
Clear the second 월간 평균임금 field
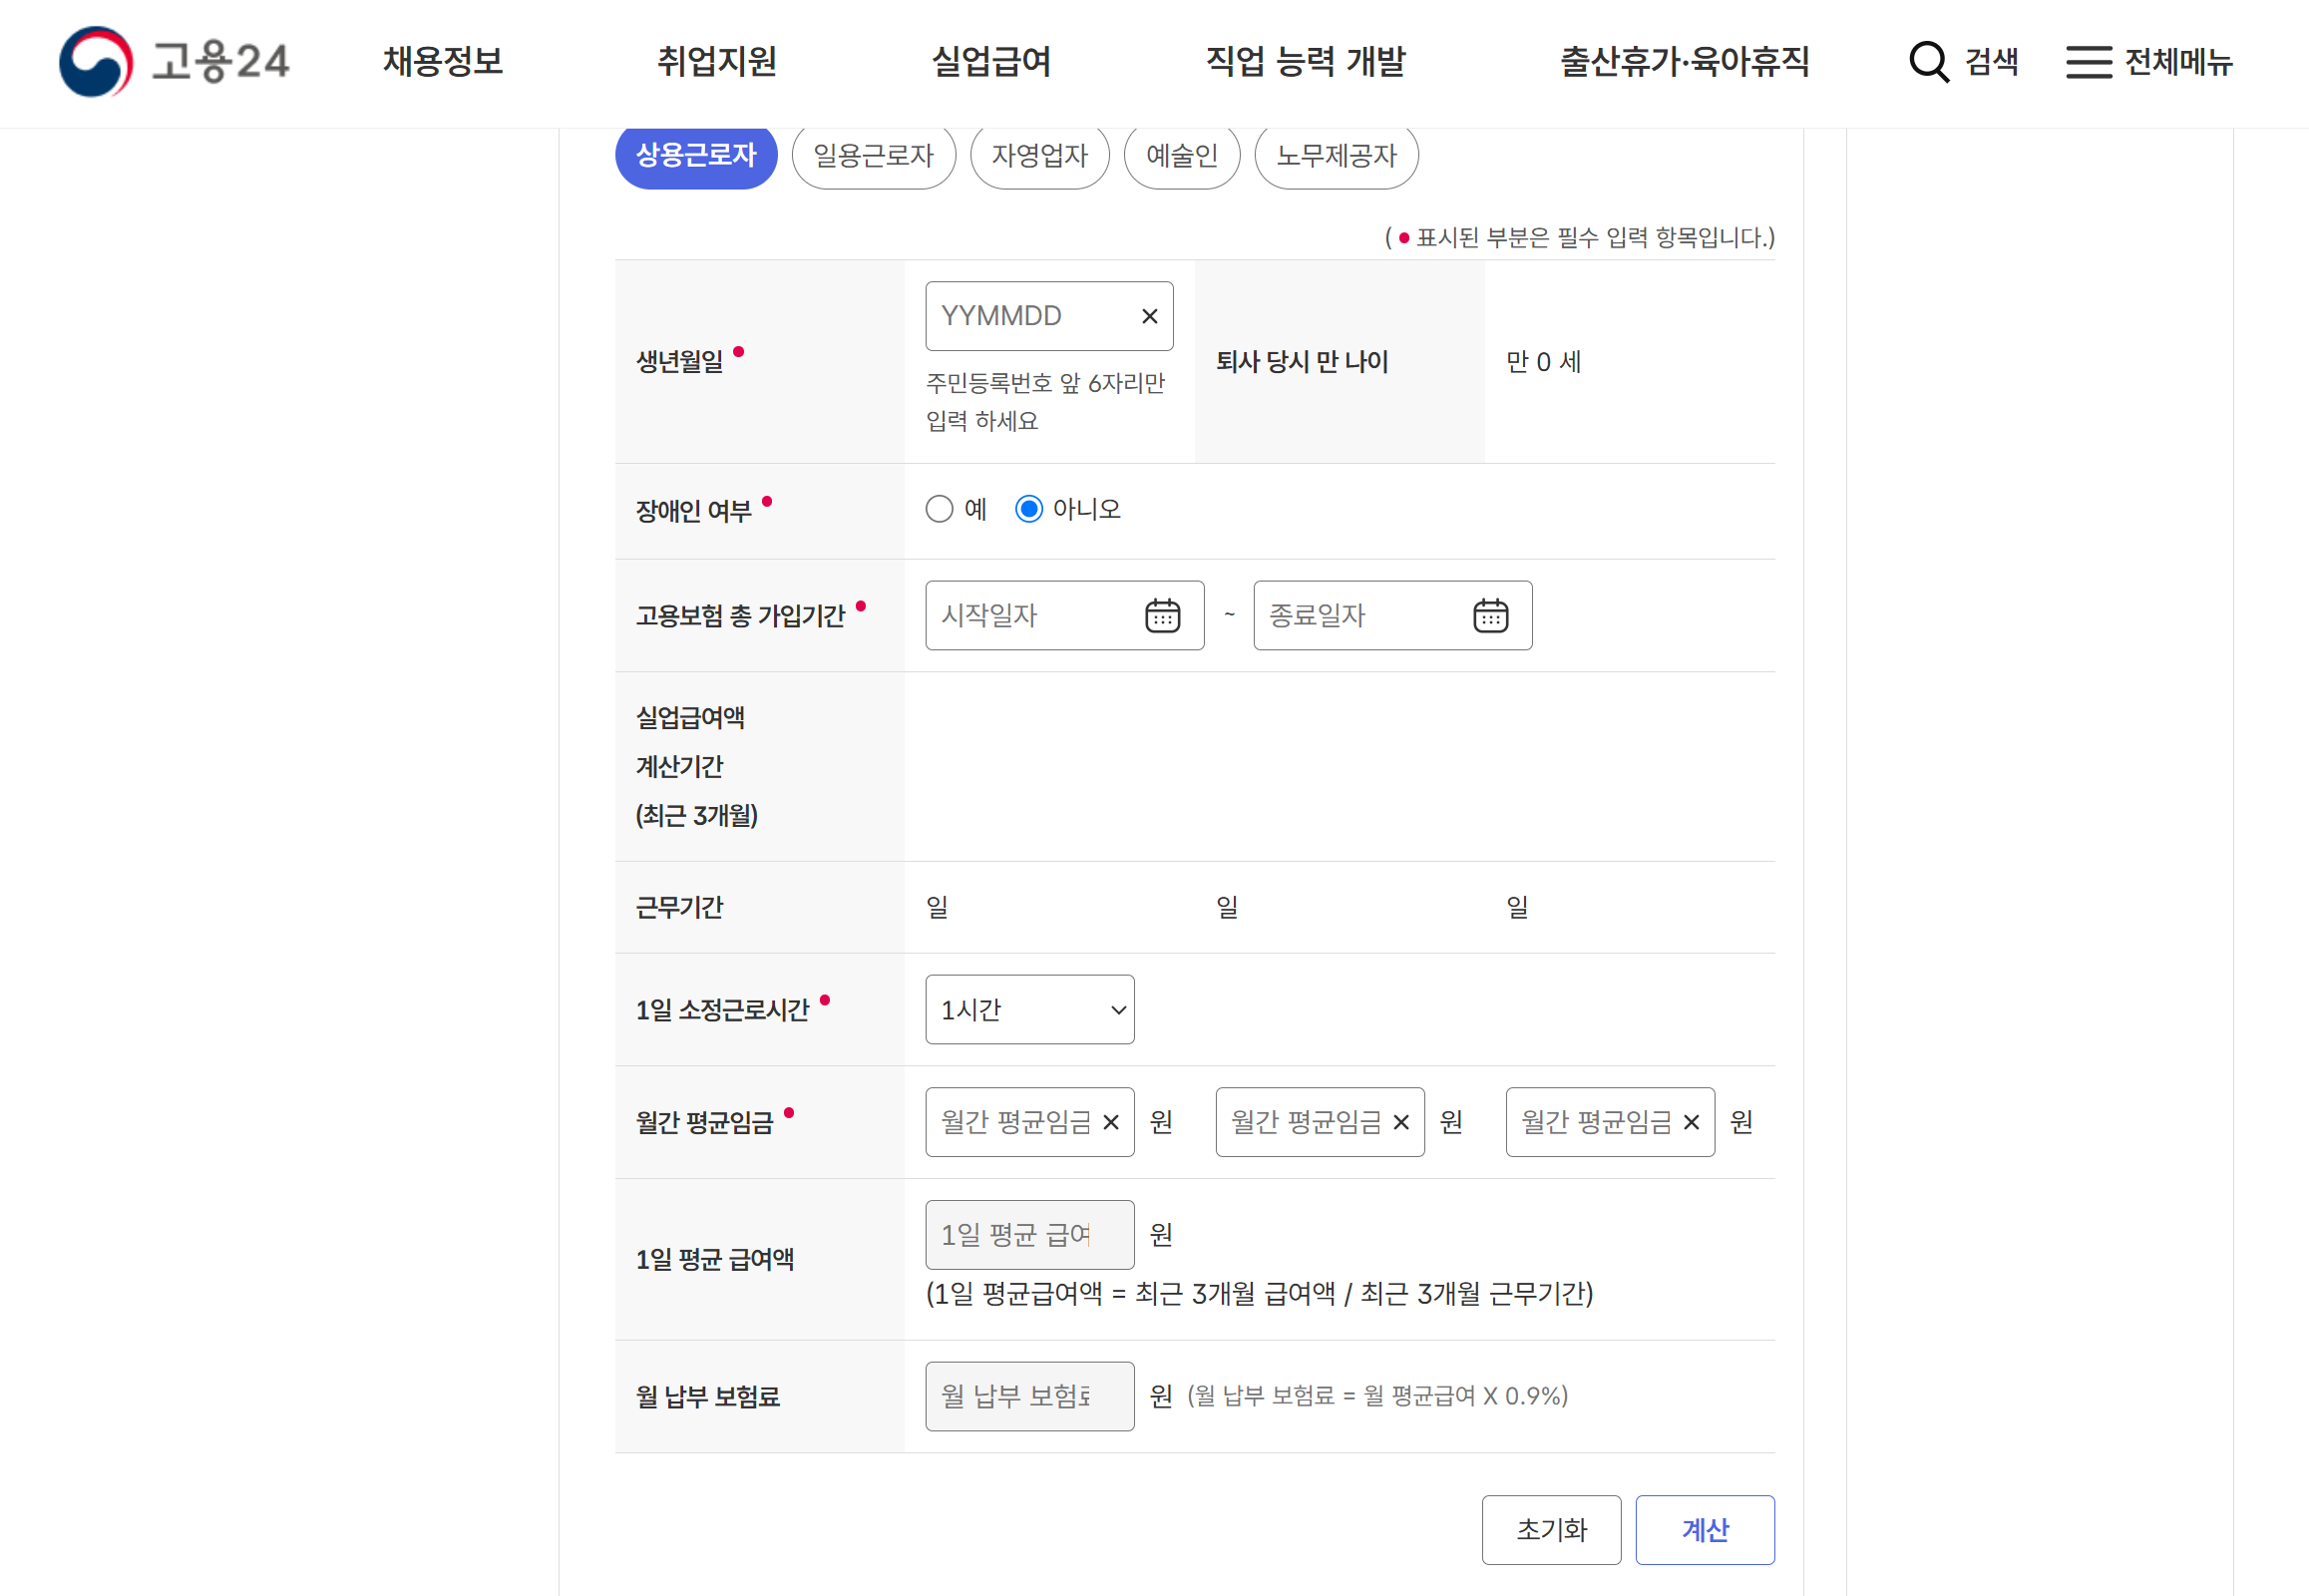[1400, 1123]
